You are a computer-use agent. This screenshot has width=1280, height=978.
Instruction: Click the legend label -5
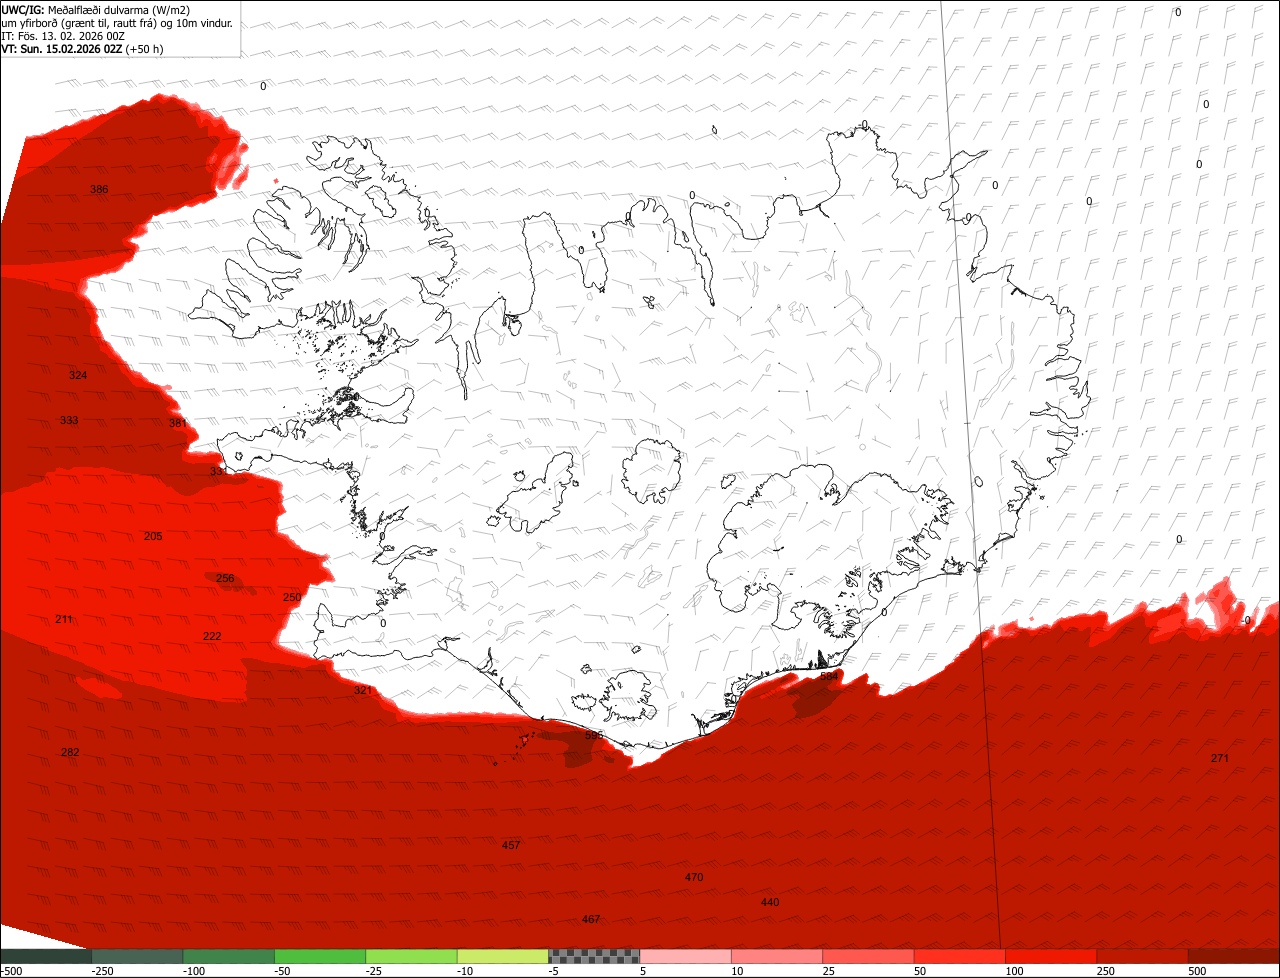556,971
